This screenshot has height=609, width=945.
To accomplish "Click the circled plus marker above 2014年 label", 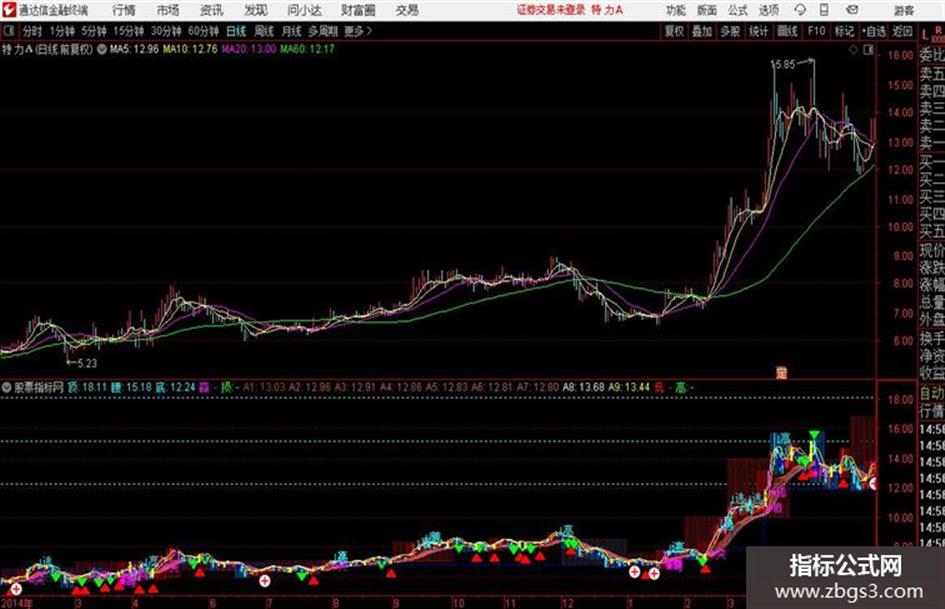I will pyautogui.click(x=16, y=589).
